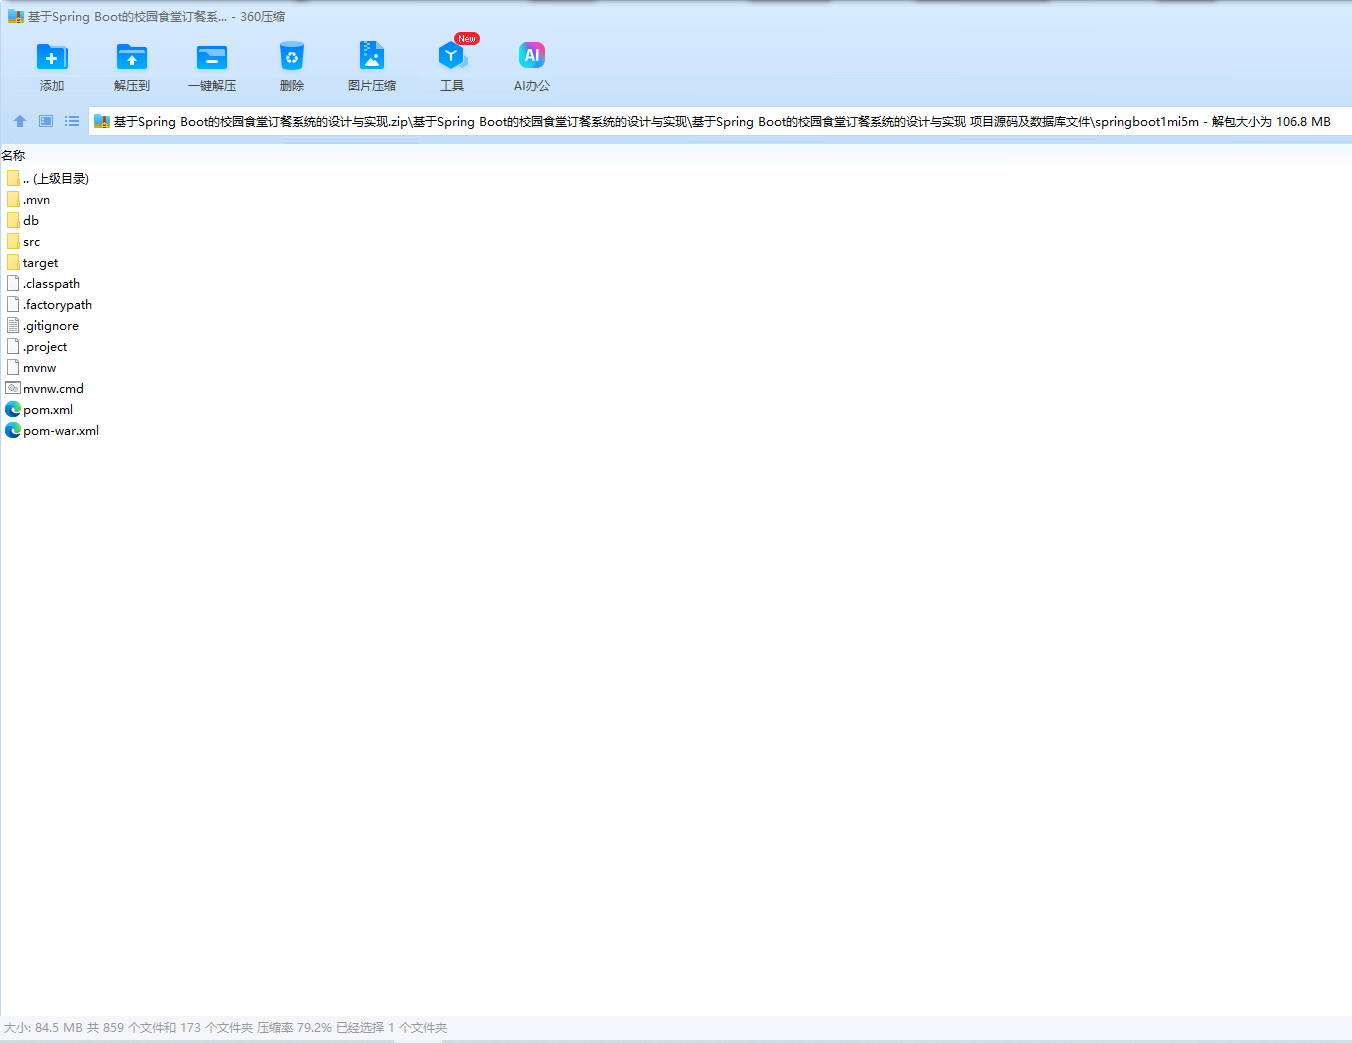Click the .factorypath file icon

click(x=13, y=304)
